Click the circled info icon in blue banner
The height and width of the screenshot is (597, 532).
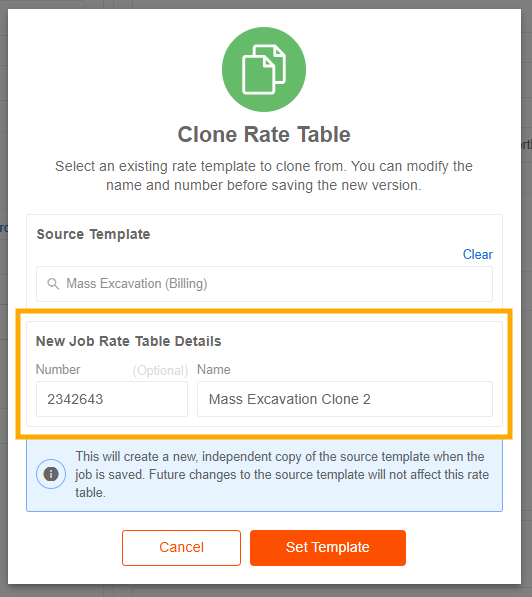tap(51, 474)
